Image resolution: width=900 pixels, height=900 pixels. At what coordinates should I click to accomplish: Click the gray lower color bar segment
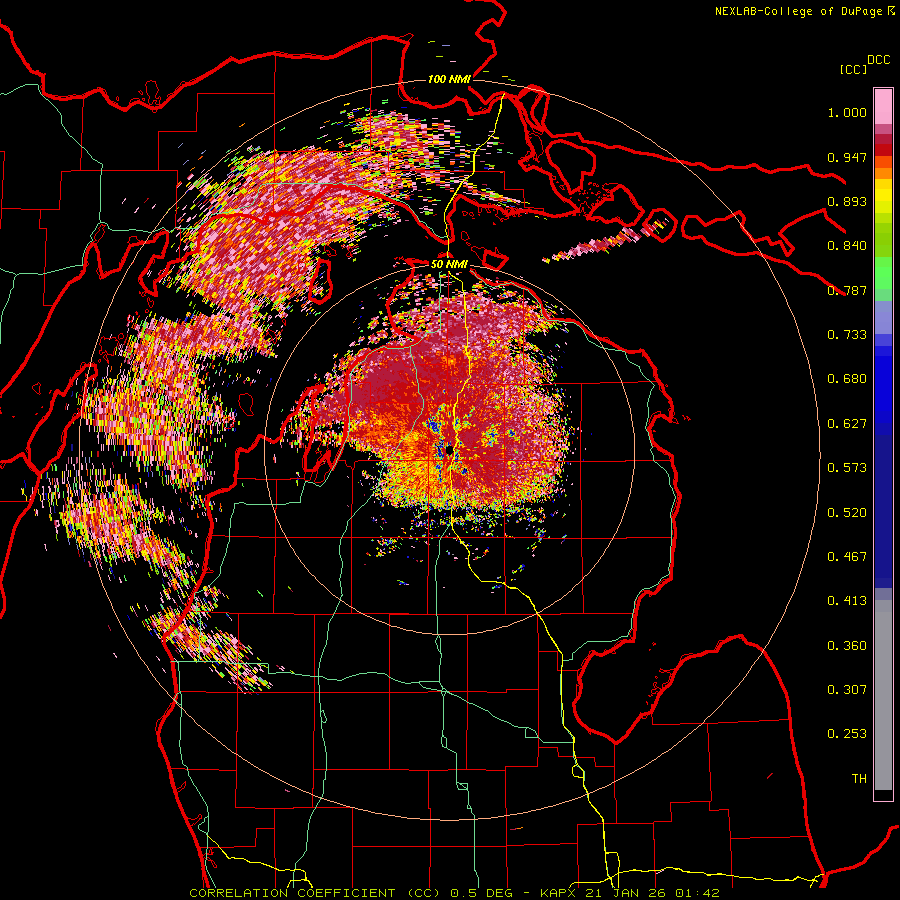[883, 695]
